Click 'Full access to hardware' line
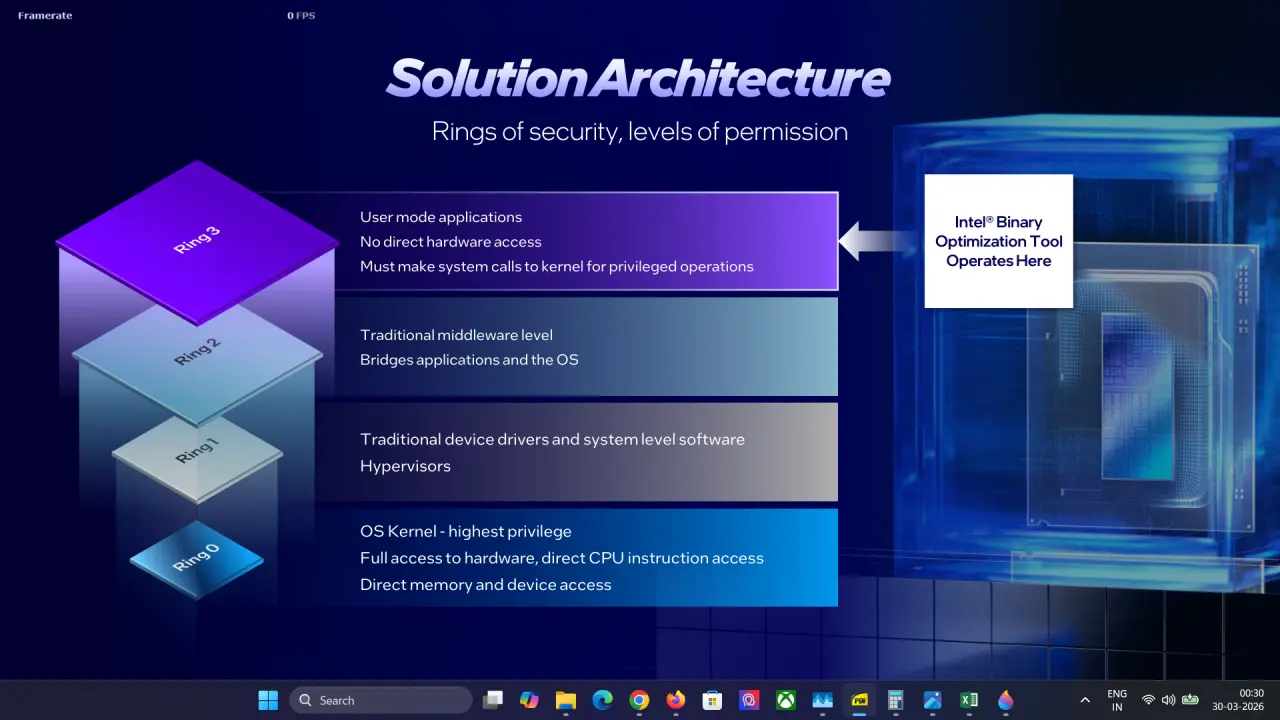Image resolution: width=1280 pixels, height=720 pixels. 562,558
